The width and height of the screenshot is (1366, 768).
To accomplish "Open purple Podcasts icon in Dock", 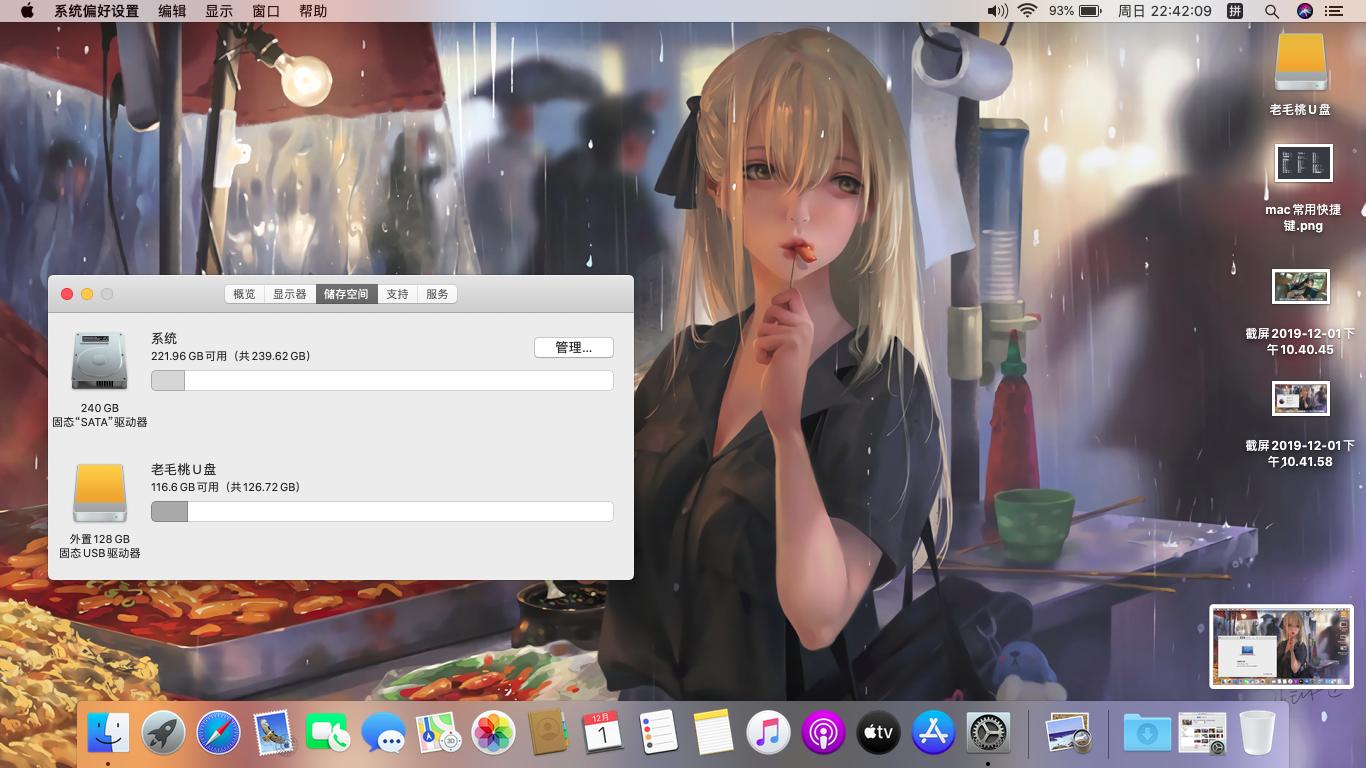I will [823, 733].
